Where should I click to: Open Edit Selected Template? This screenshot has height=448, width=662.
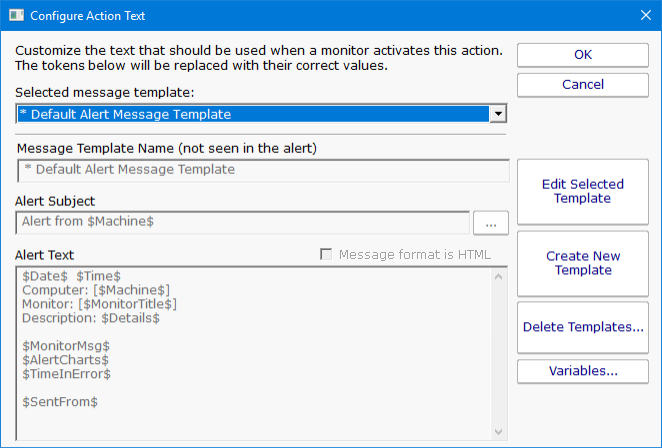(582, 191)
